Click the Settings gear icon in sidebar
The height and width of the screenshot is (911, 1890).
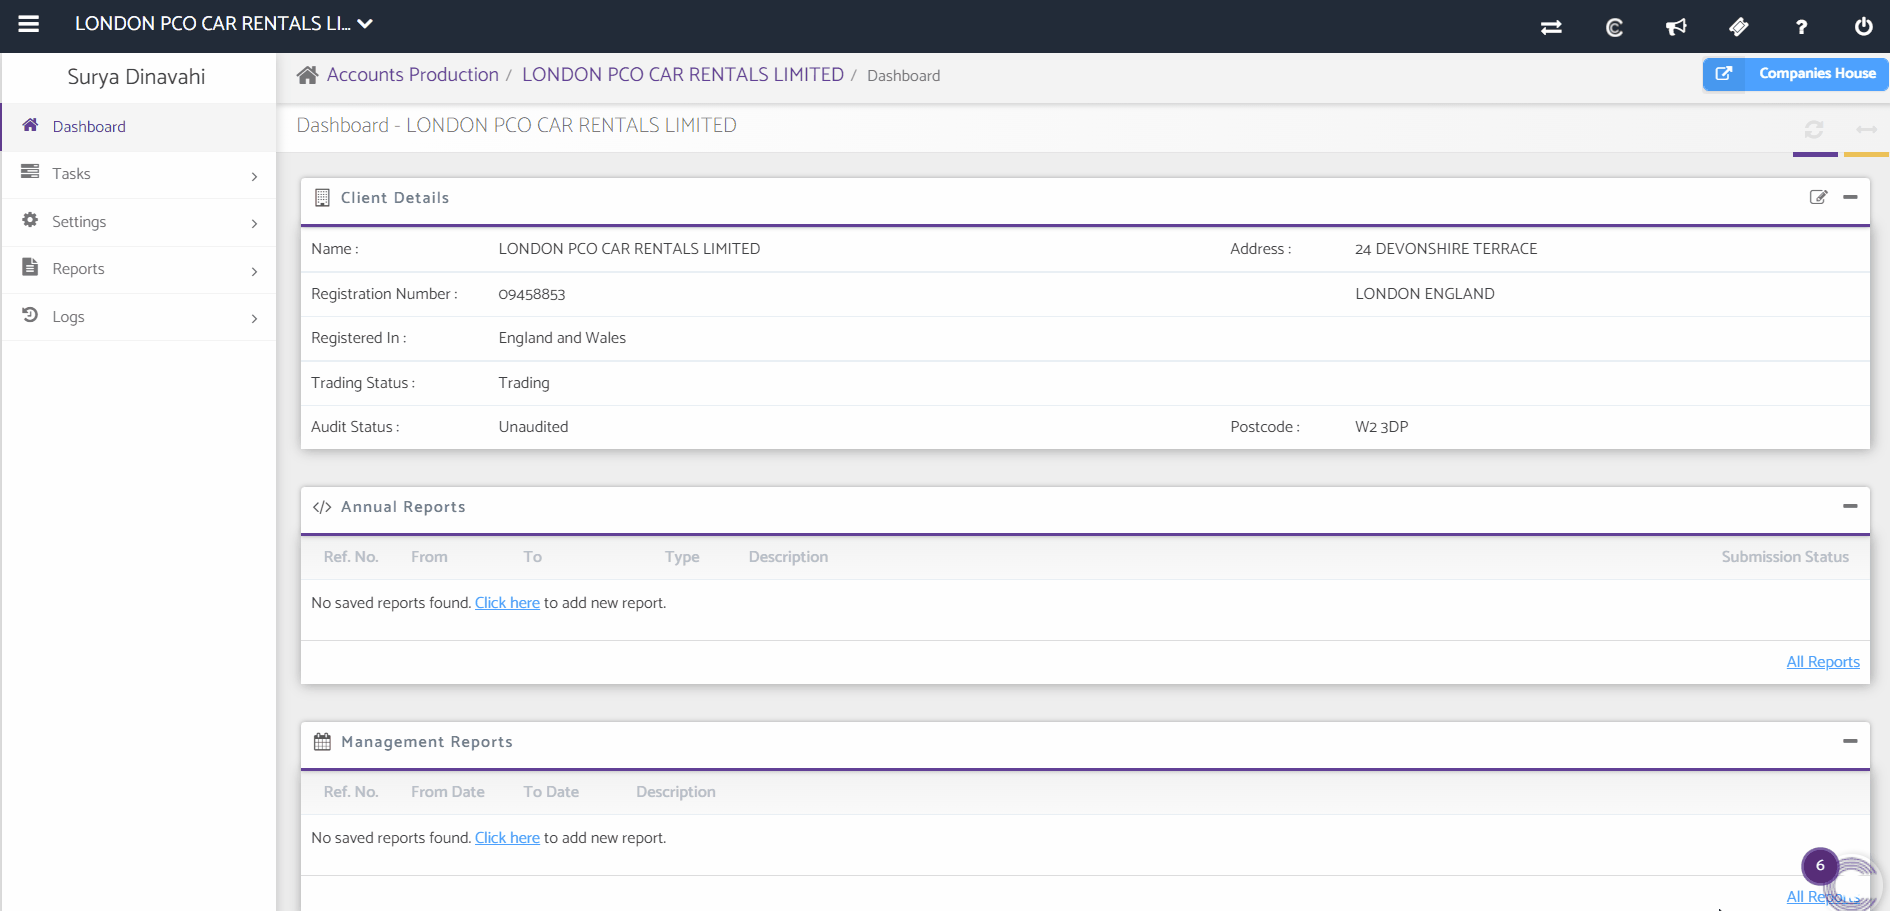coord(30,220)
